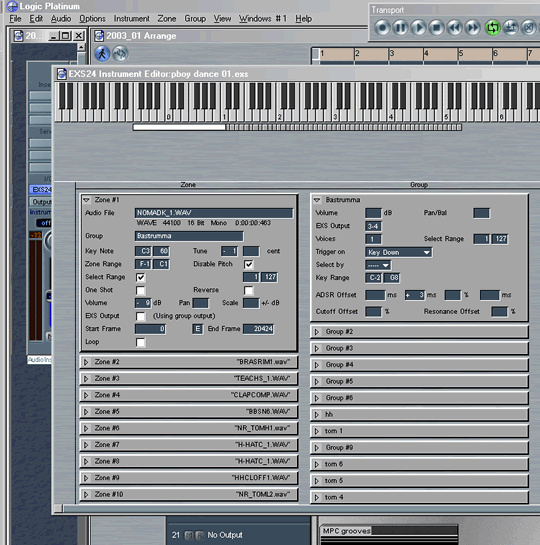Click the Group field Bastrumma in Zone #1
The height and width of the screenshot is (545, 540).
pyautogui.click(x=189, y=236)
